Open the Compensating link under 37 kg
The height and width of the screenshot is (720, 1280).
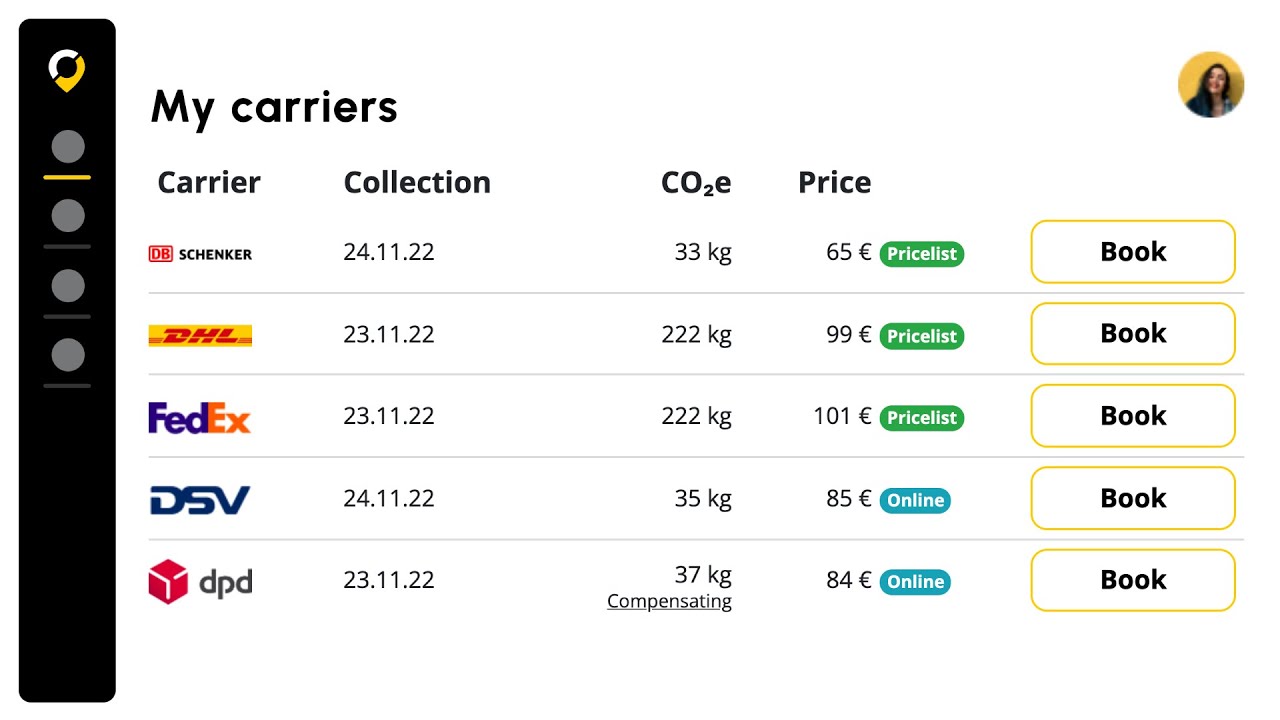coord(669,602)
